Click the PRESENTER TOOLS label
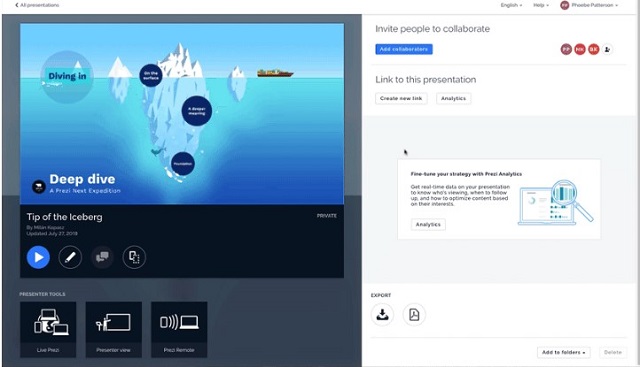640x367 pixels. (x=42, y=294)
